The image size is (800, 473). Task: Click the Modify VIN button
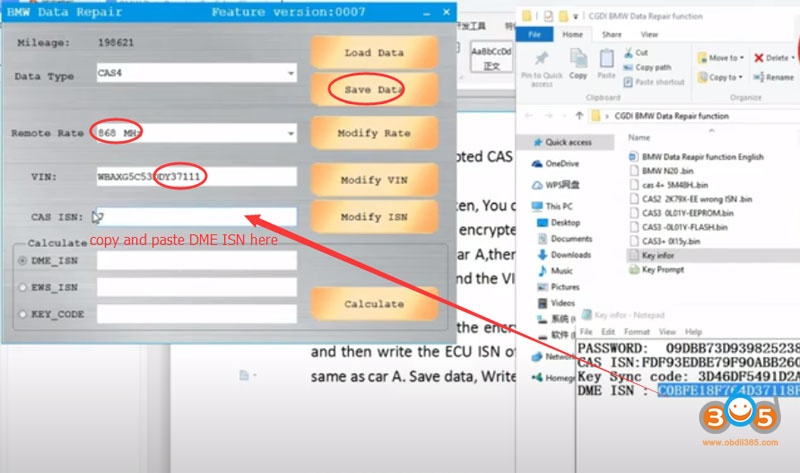(x=374, y=180)
